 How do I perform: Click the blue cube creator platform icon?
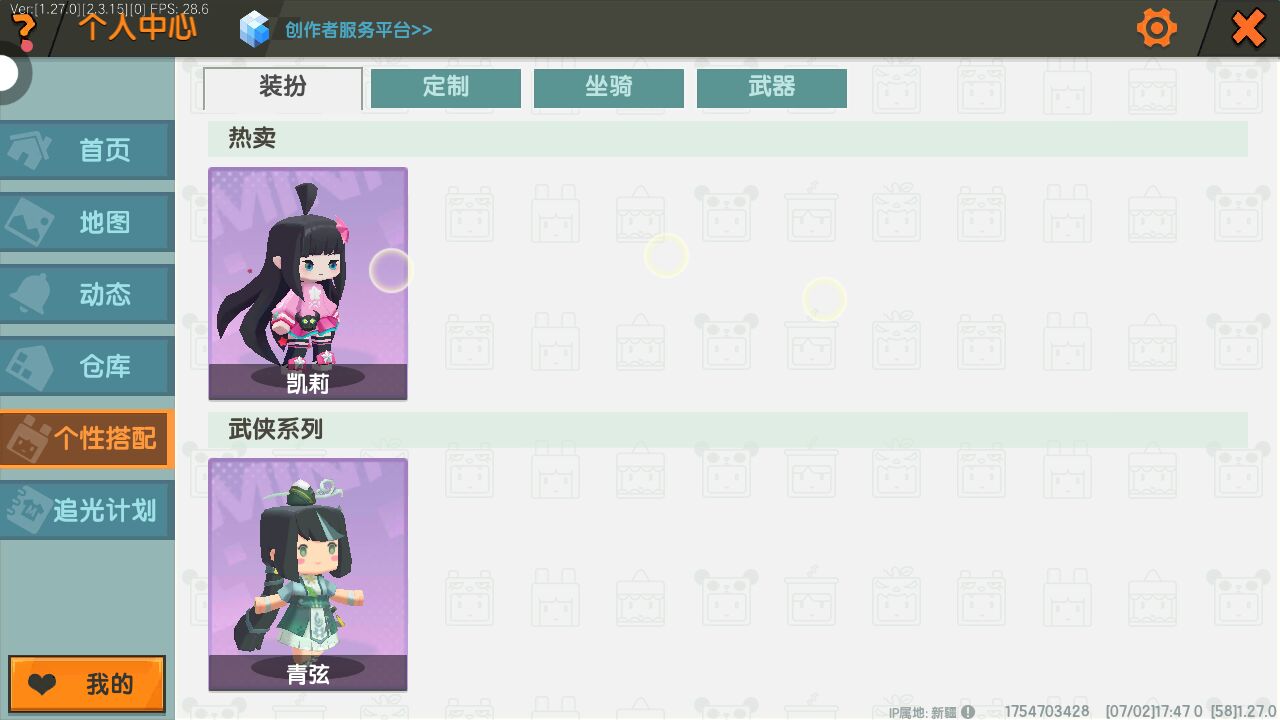[x=255, y=29]
